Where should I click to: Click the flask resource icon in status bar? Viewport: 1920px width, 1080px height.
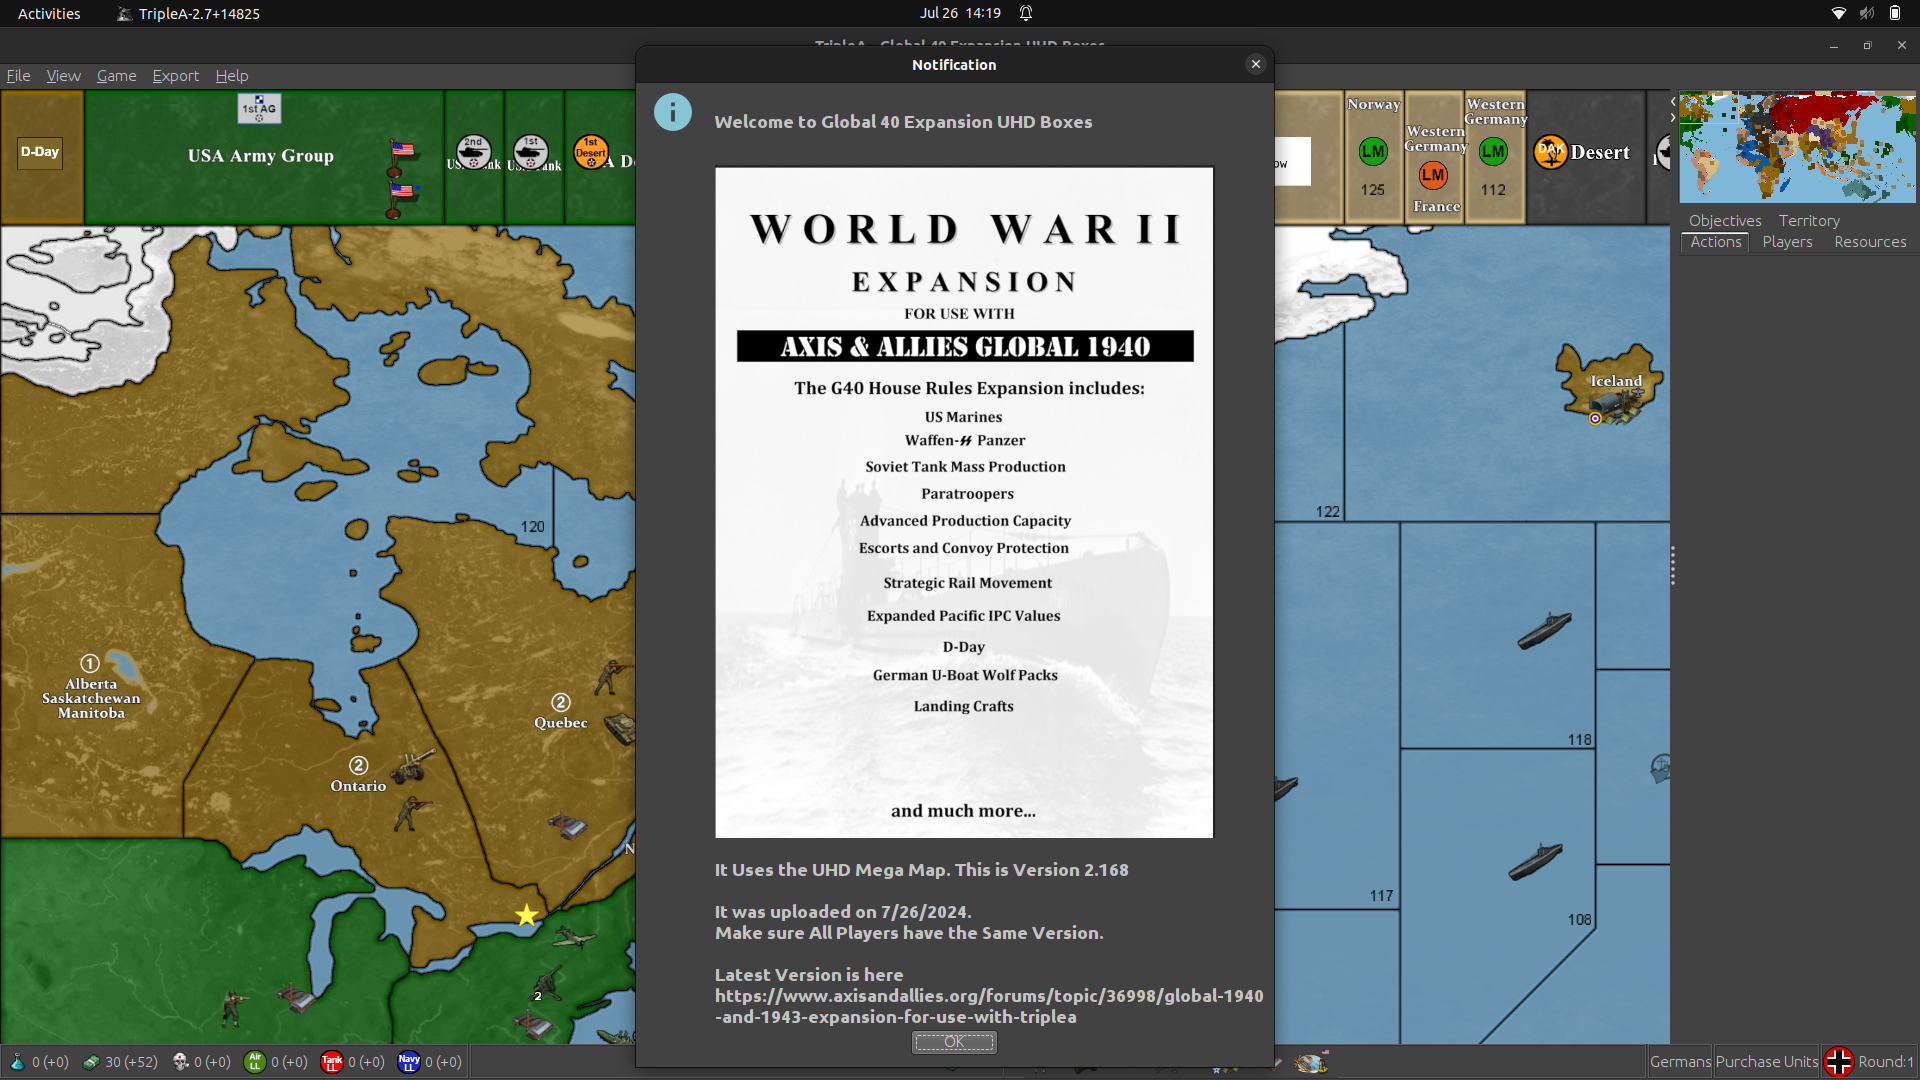[17, 1062]
